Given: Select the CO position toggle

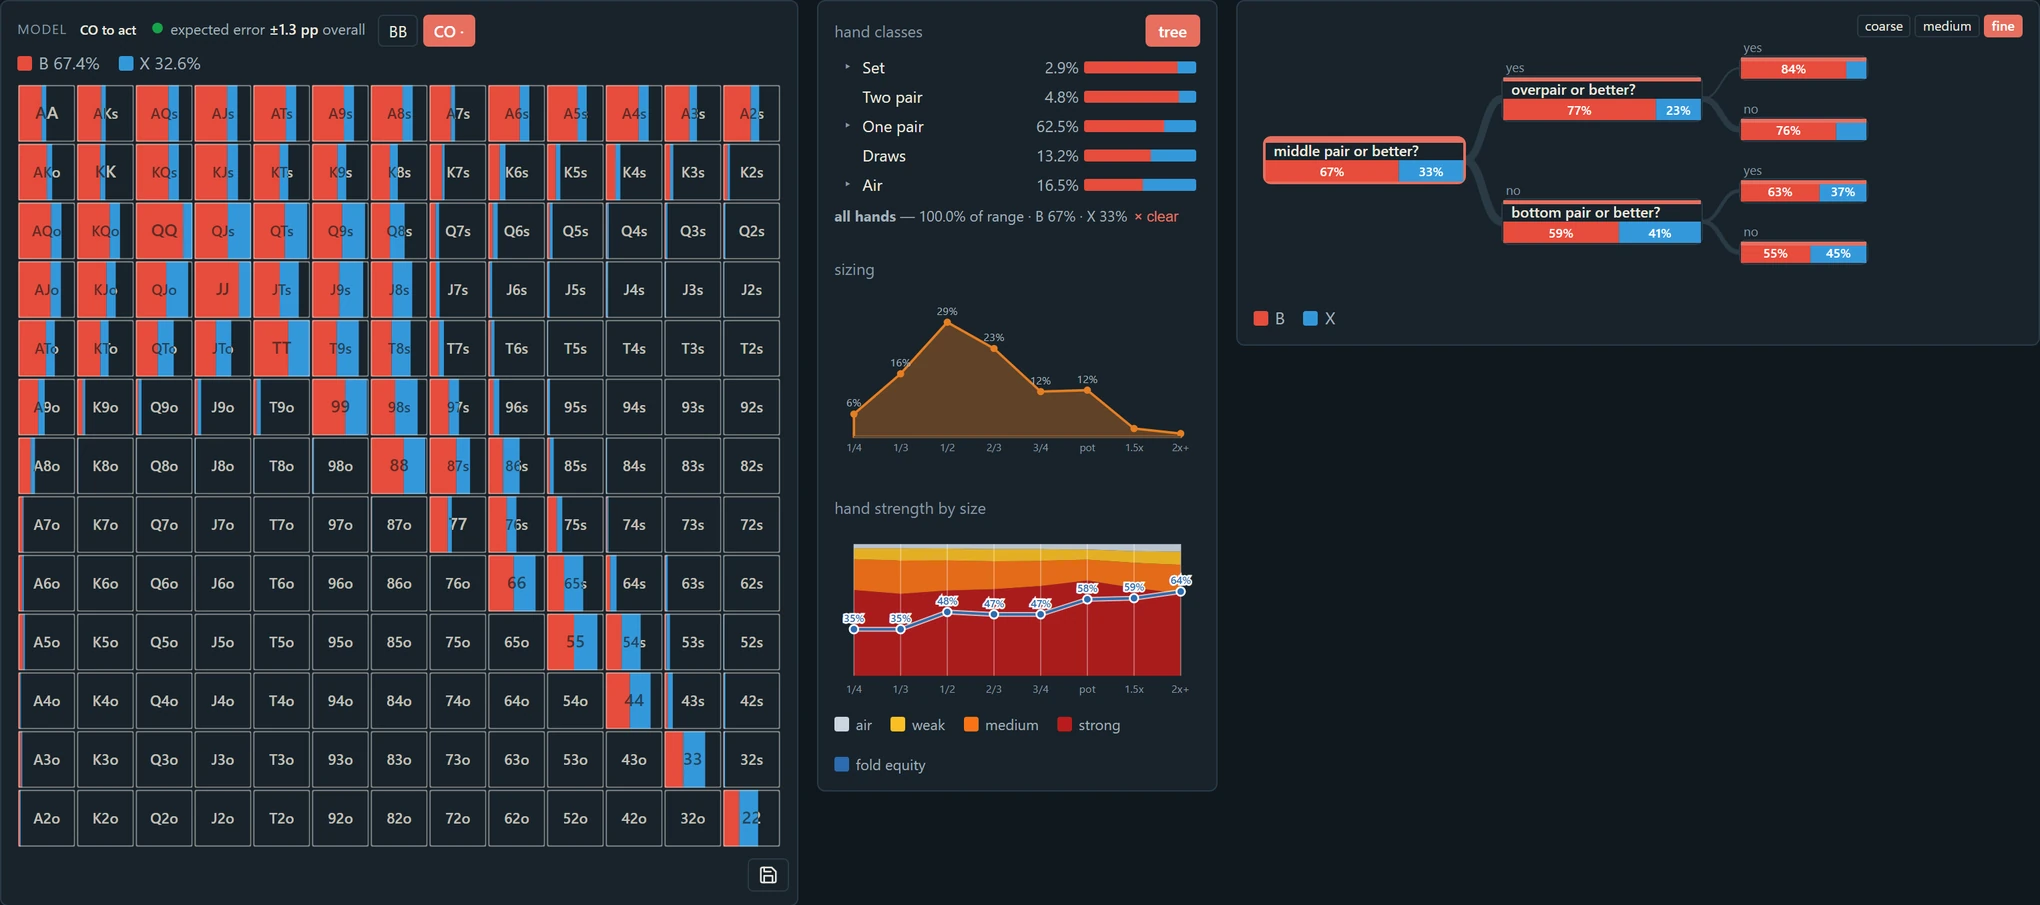Looking at the screenshot, I should [x=449, y=31].
